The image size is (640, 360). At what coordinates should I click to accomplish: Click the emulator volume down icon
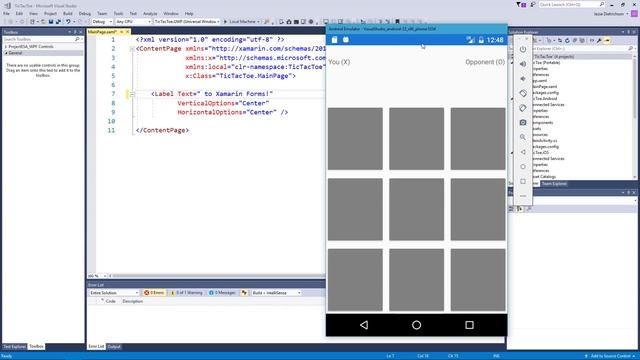point(523,79)
